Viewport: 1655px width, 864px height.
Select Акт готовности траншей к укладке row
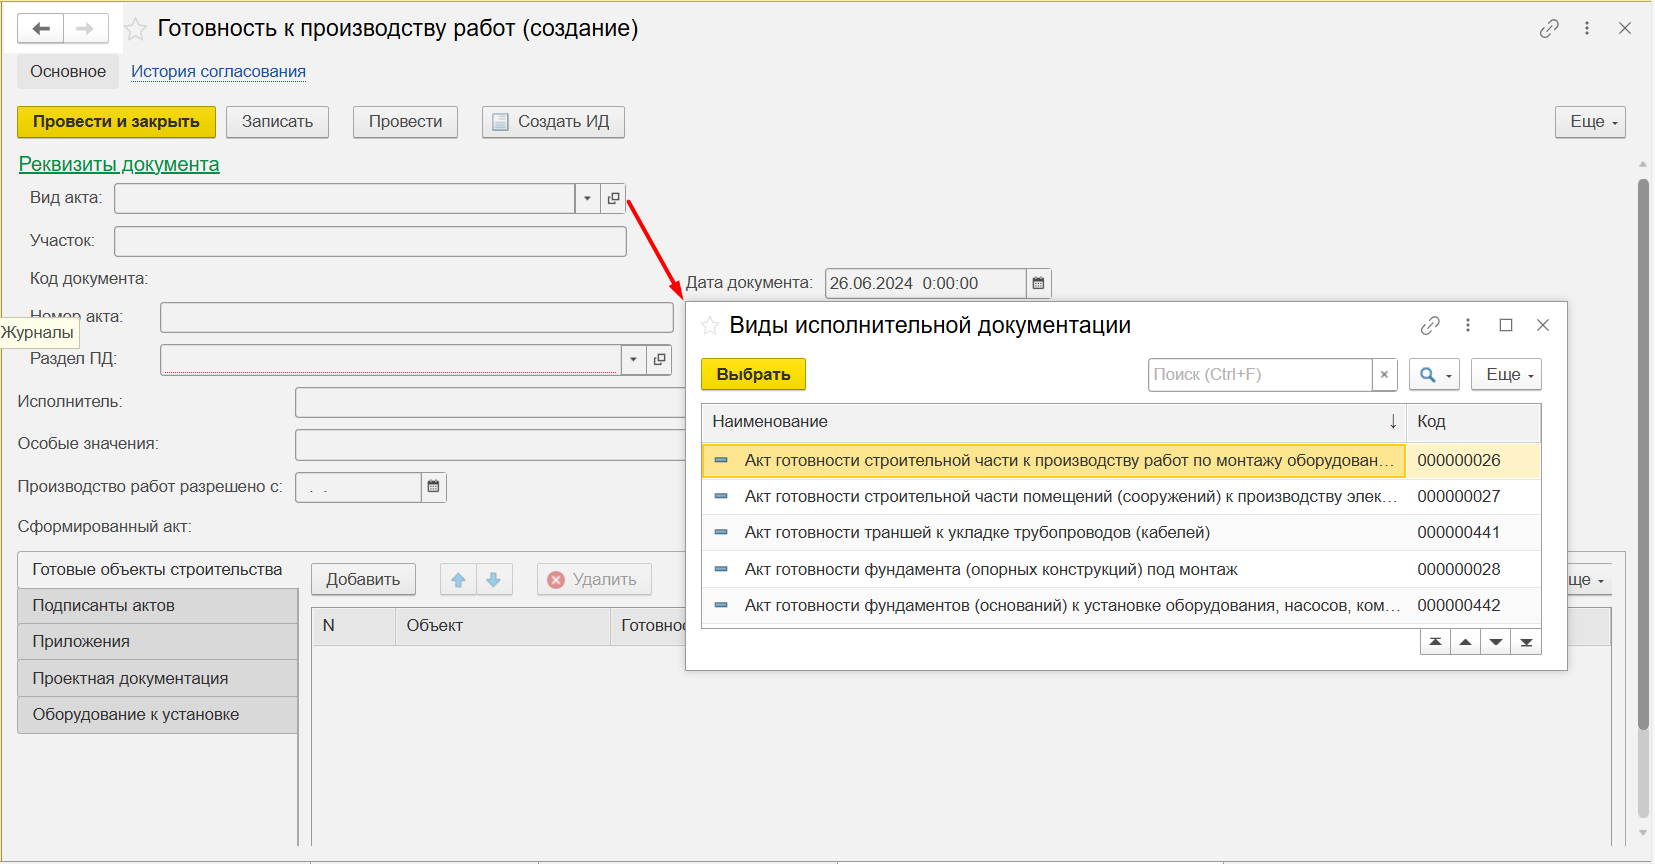click(976, 533)
